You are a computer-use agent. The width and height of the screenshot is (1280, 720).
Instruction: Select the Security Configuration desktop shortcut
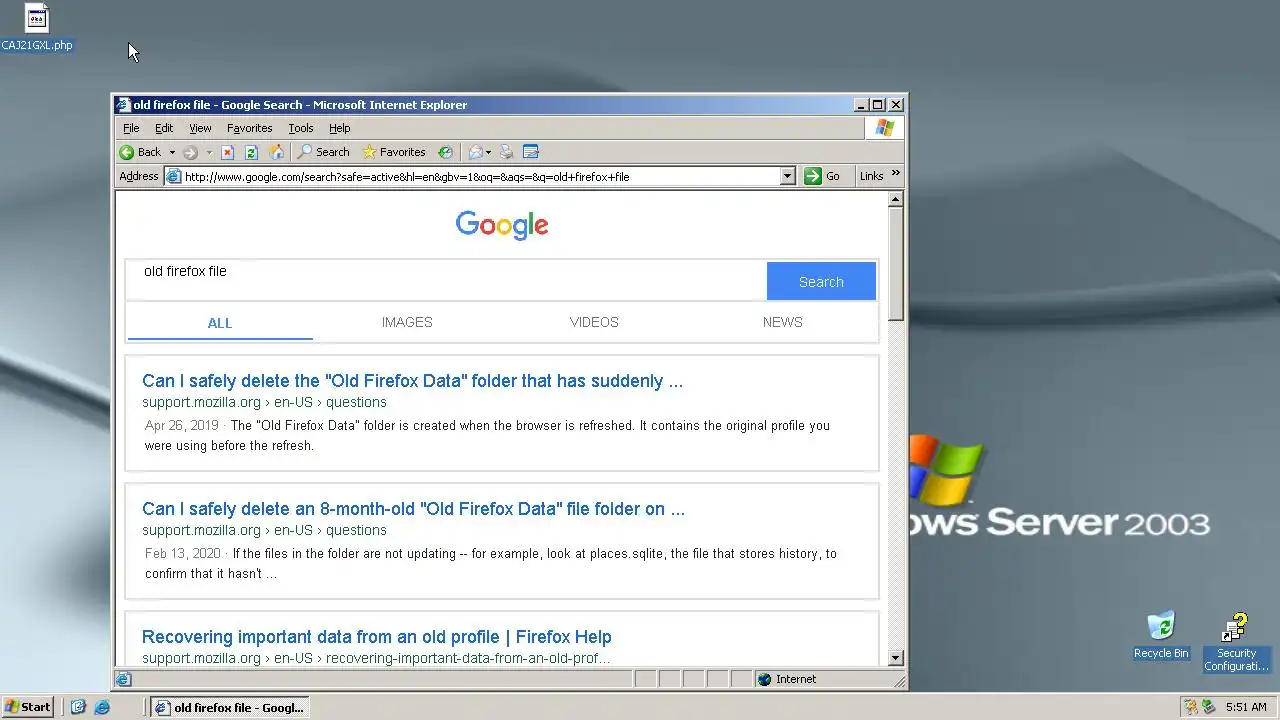coord(1236,643)
